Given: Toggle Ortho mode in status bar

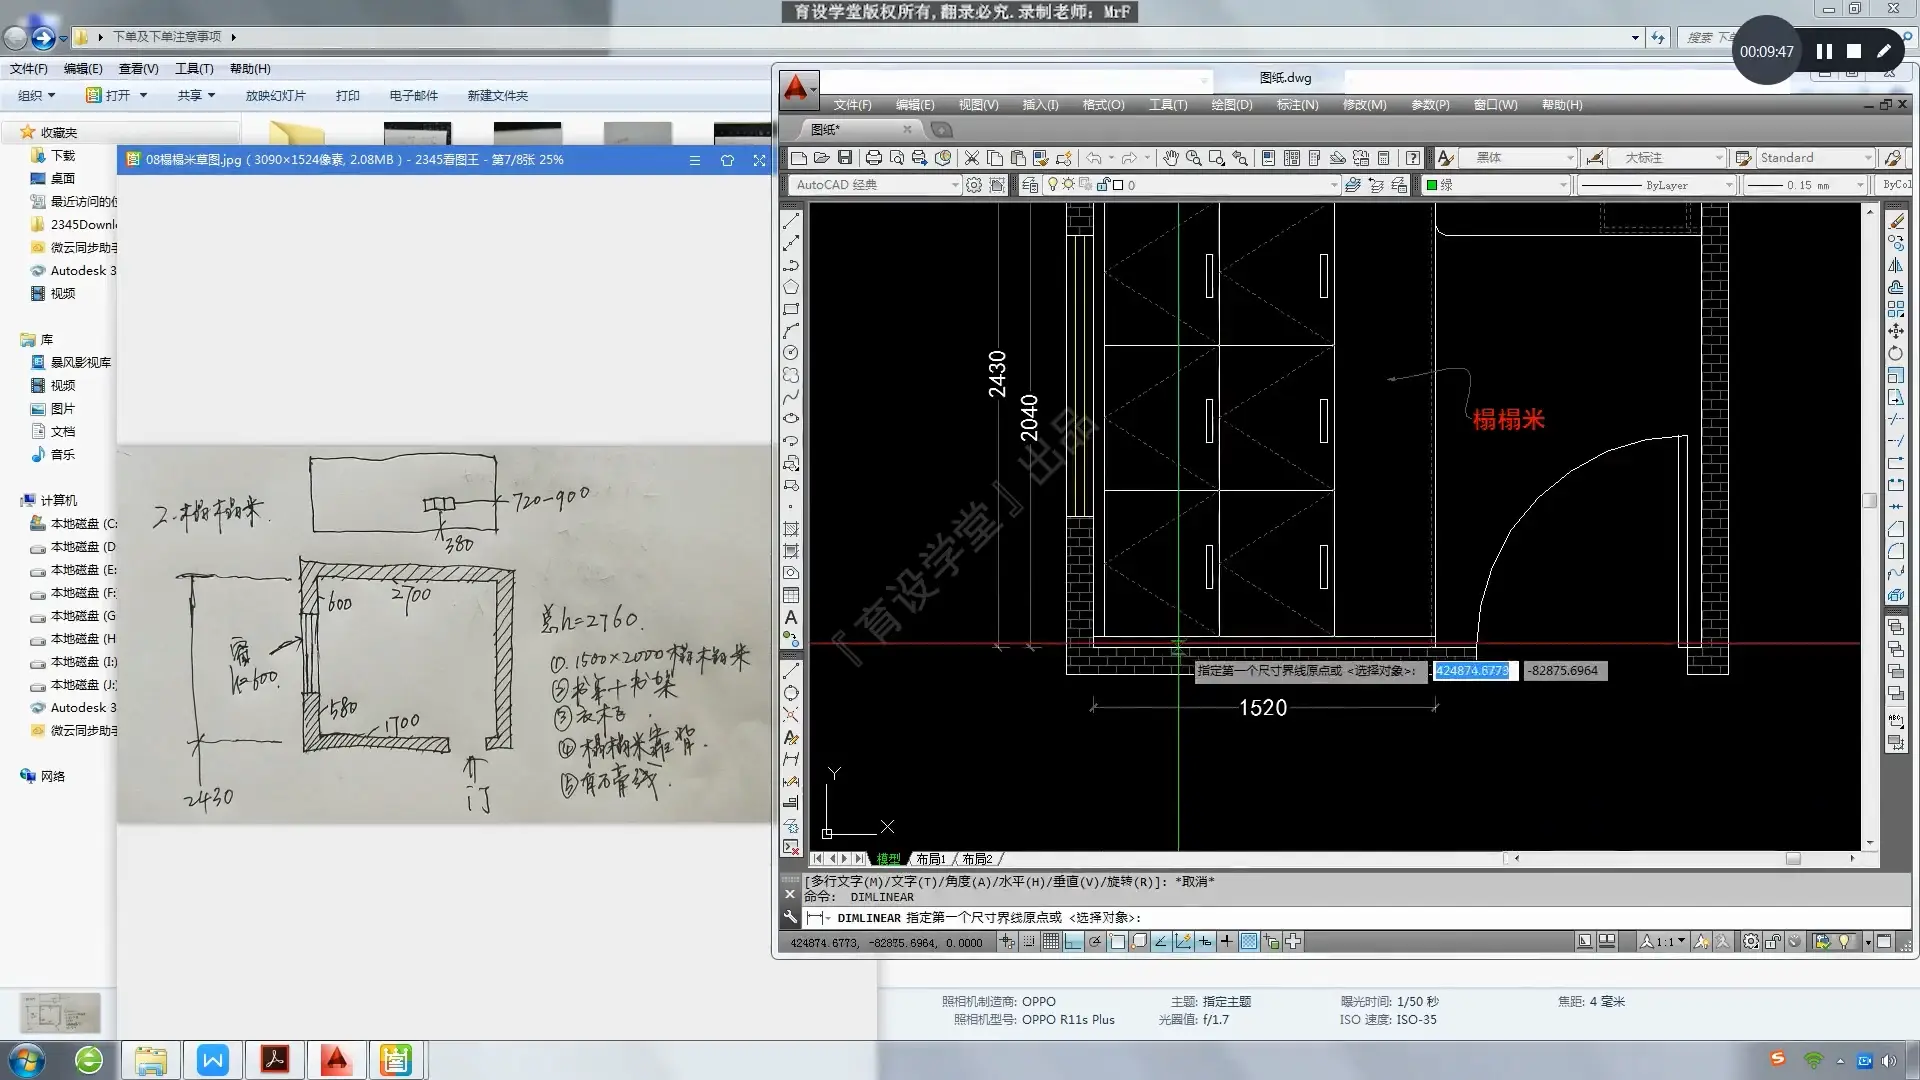Looking at the screenshot, I should click(x=1073, y=942).
